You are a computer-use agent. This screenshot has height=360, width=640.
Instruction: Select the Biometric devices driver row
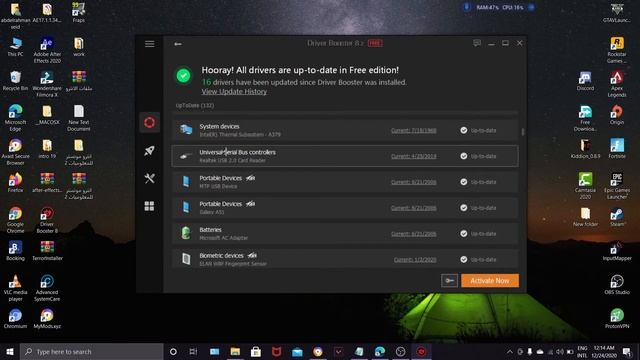coord(345,259)
